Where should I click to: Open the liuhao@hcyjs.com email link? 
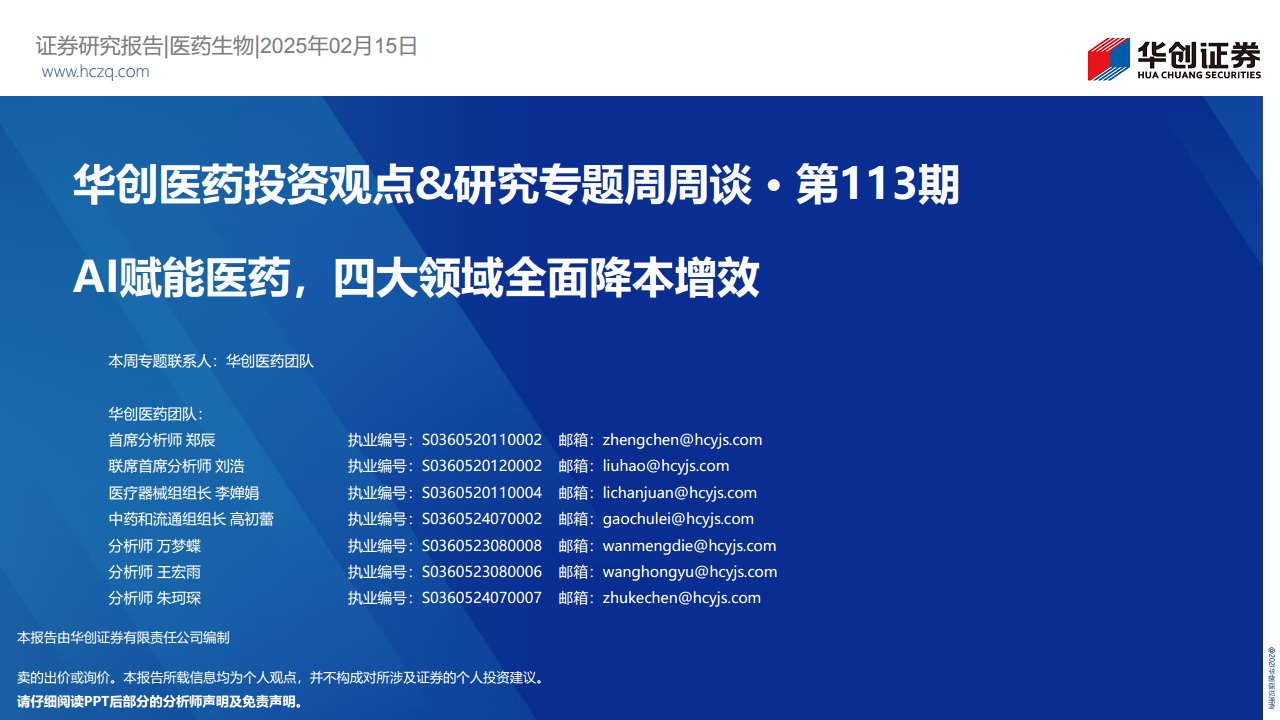tap(666, 466)
